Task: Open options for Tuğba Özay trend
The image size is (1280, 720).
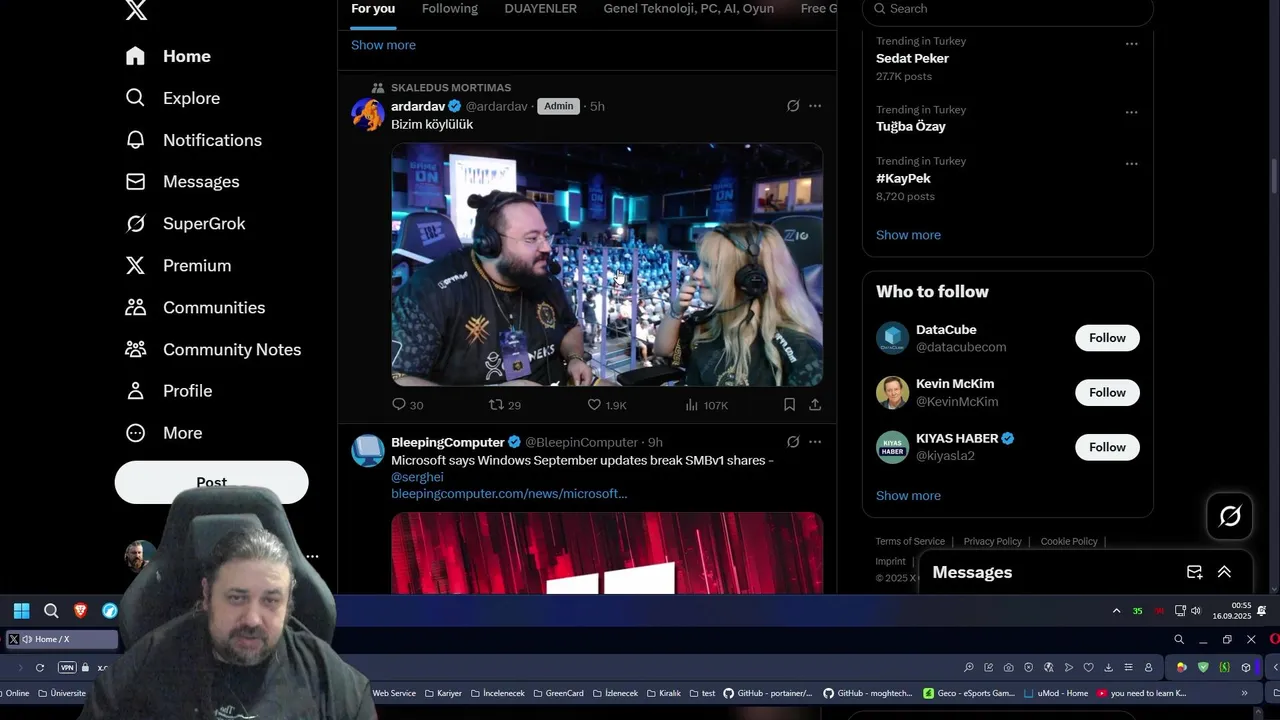Action: [x=1131, y=112]
